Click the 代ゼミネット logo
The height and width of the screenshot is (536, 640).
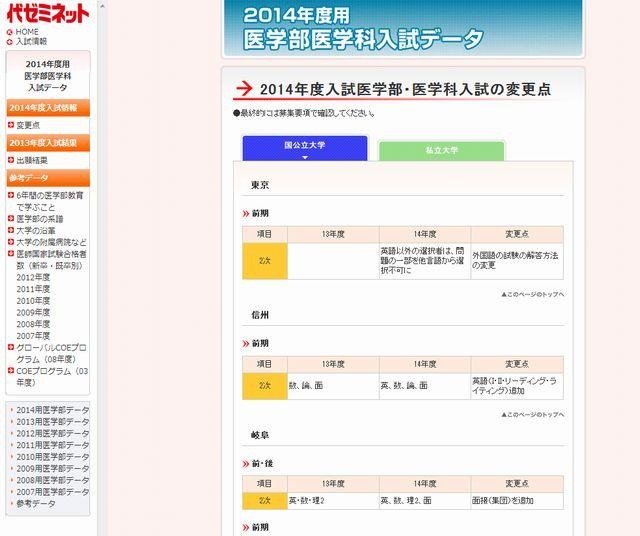48,13
